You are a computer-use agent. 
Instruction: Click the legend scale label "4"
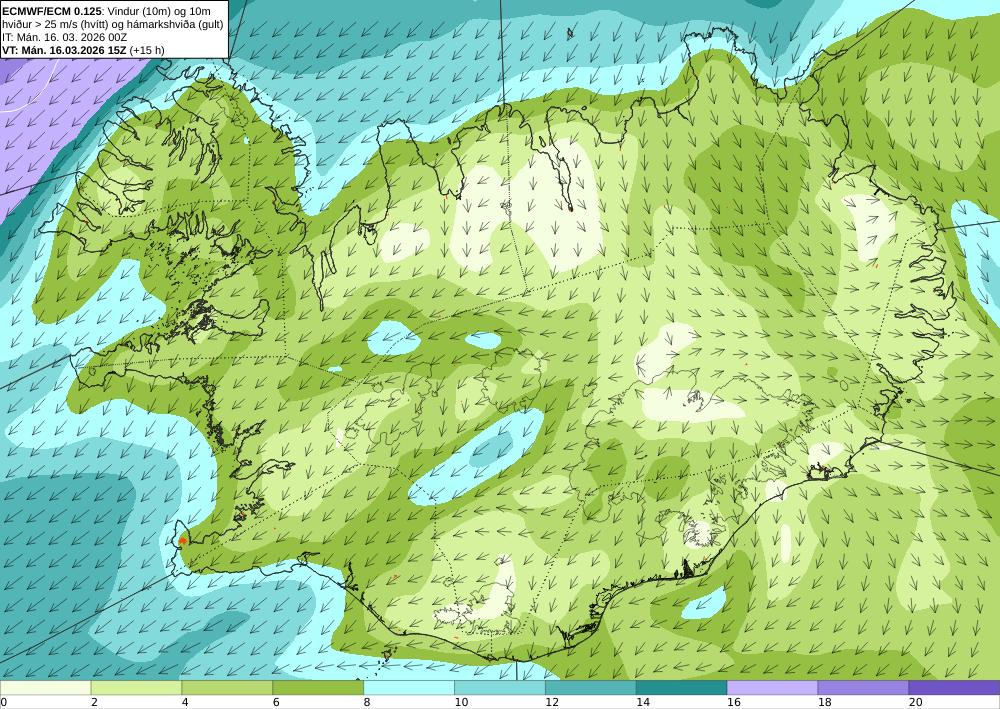[x=185, y=703]
